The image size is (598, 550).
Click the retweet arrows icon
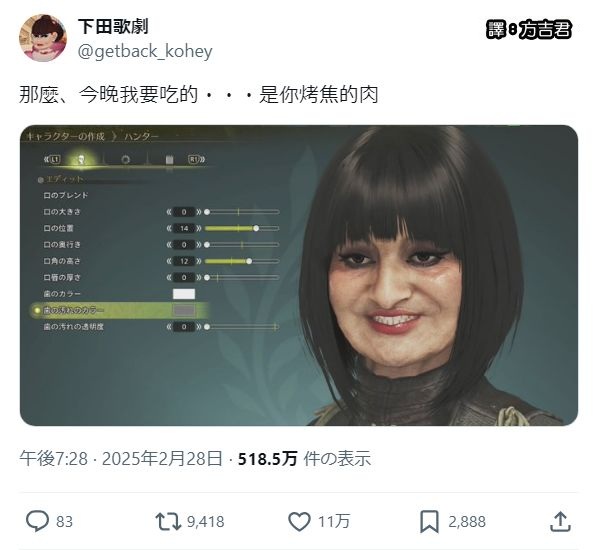point(168,522)
